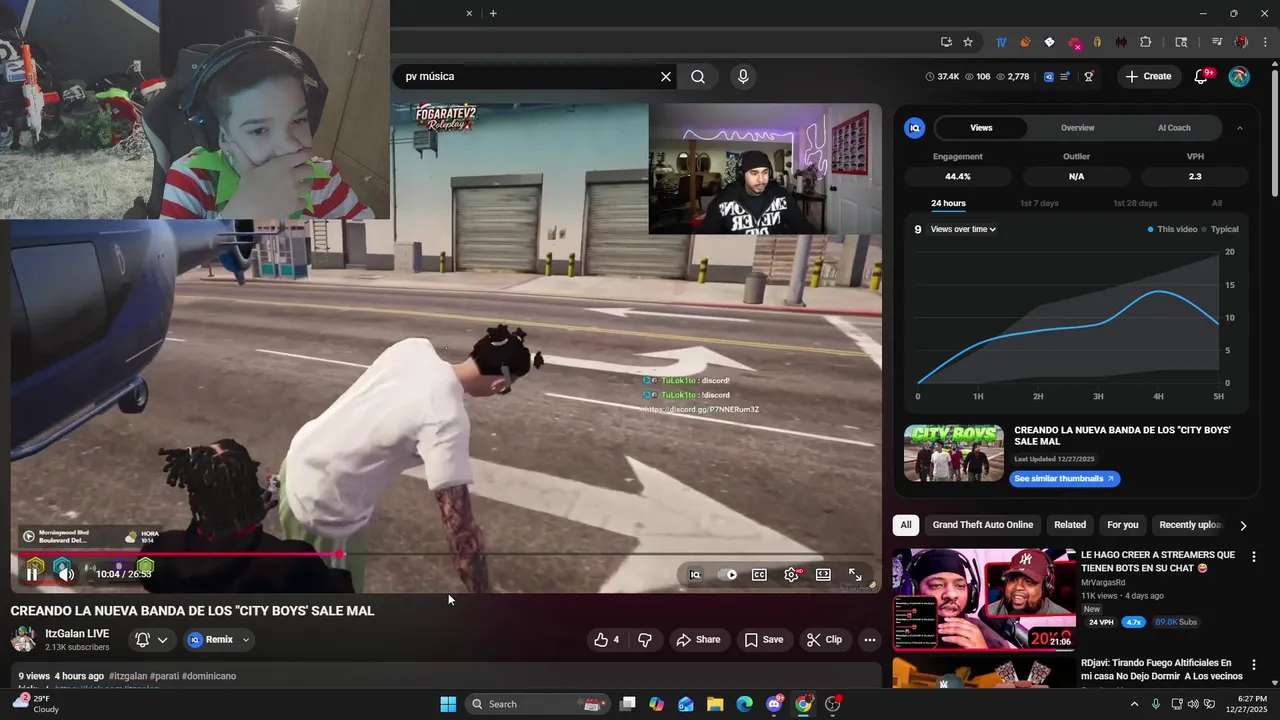Open the Extensions puzzle icon
1280x720 pixels.
[x=1146, y=42]
